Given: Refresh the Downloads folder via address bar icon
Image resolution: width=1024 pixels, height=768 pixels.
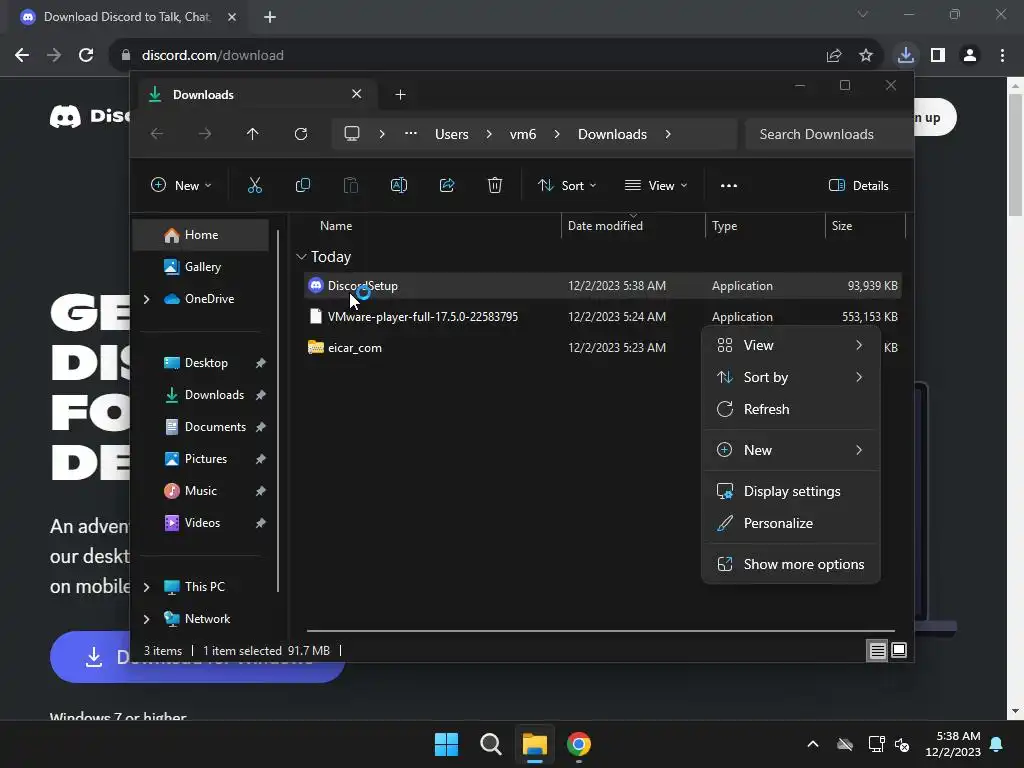Looking at the screenshot, I should click(x=301, y=134).
